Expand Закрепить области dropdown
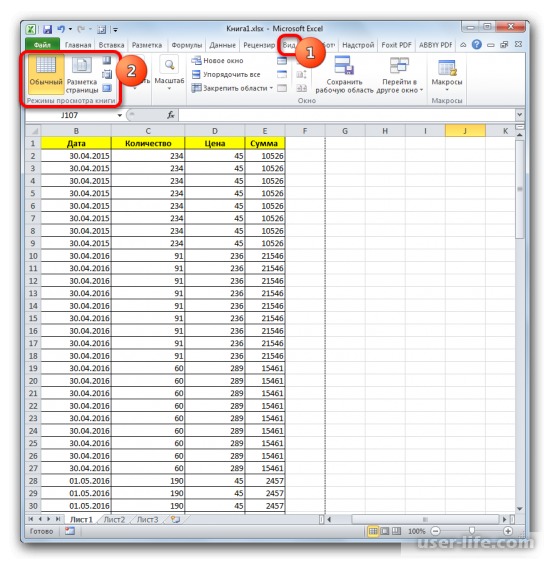Image resolution: width=550 pixels, height=563 pixels. 271,88
